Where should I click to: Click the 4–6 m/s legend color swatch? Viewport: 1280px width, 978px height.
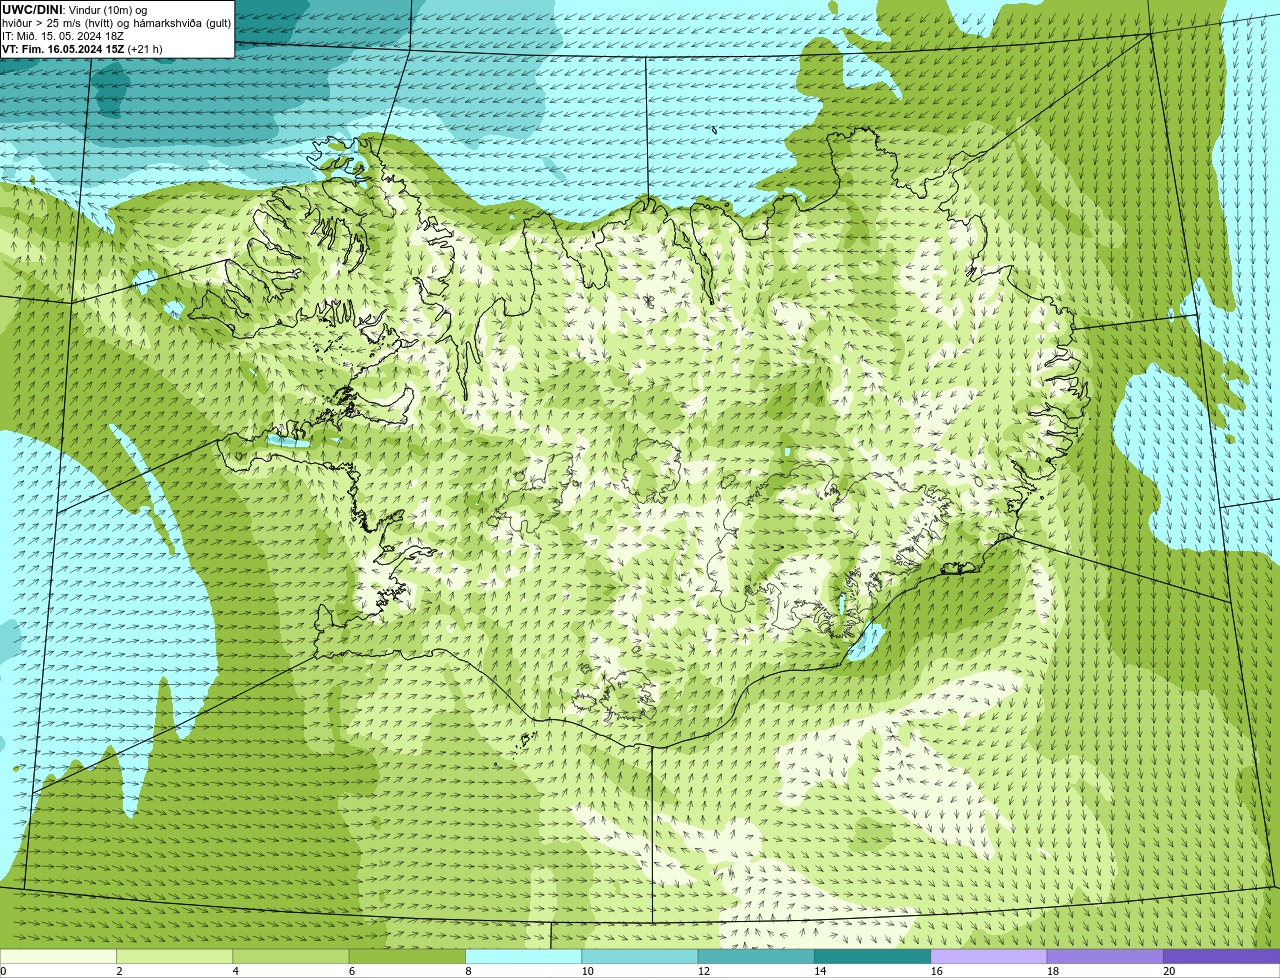tap(291, 957)
